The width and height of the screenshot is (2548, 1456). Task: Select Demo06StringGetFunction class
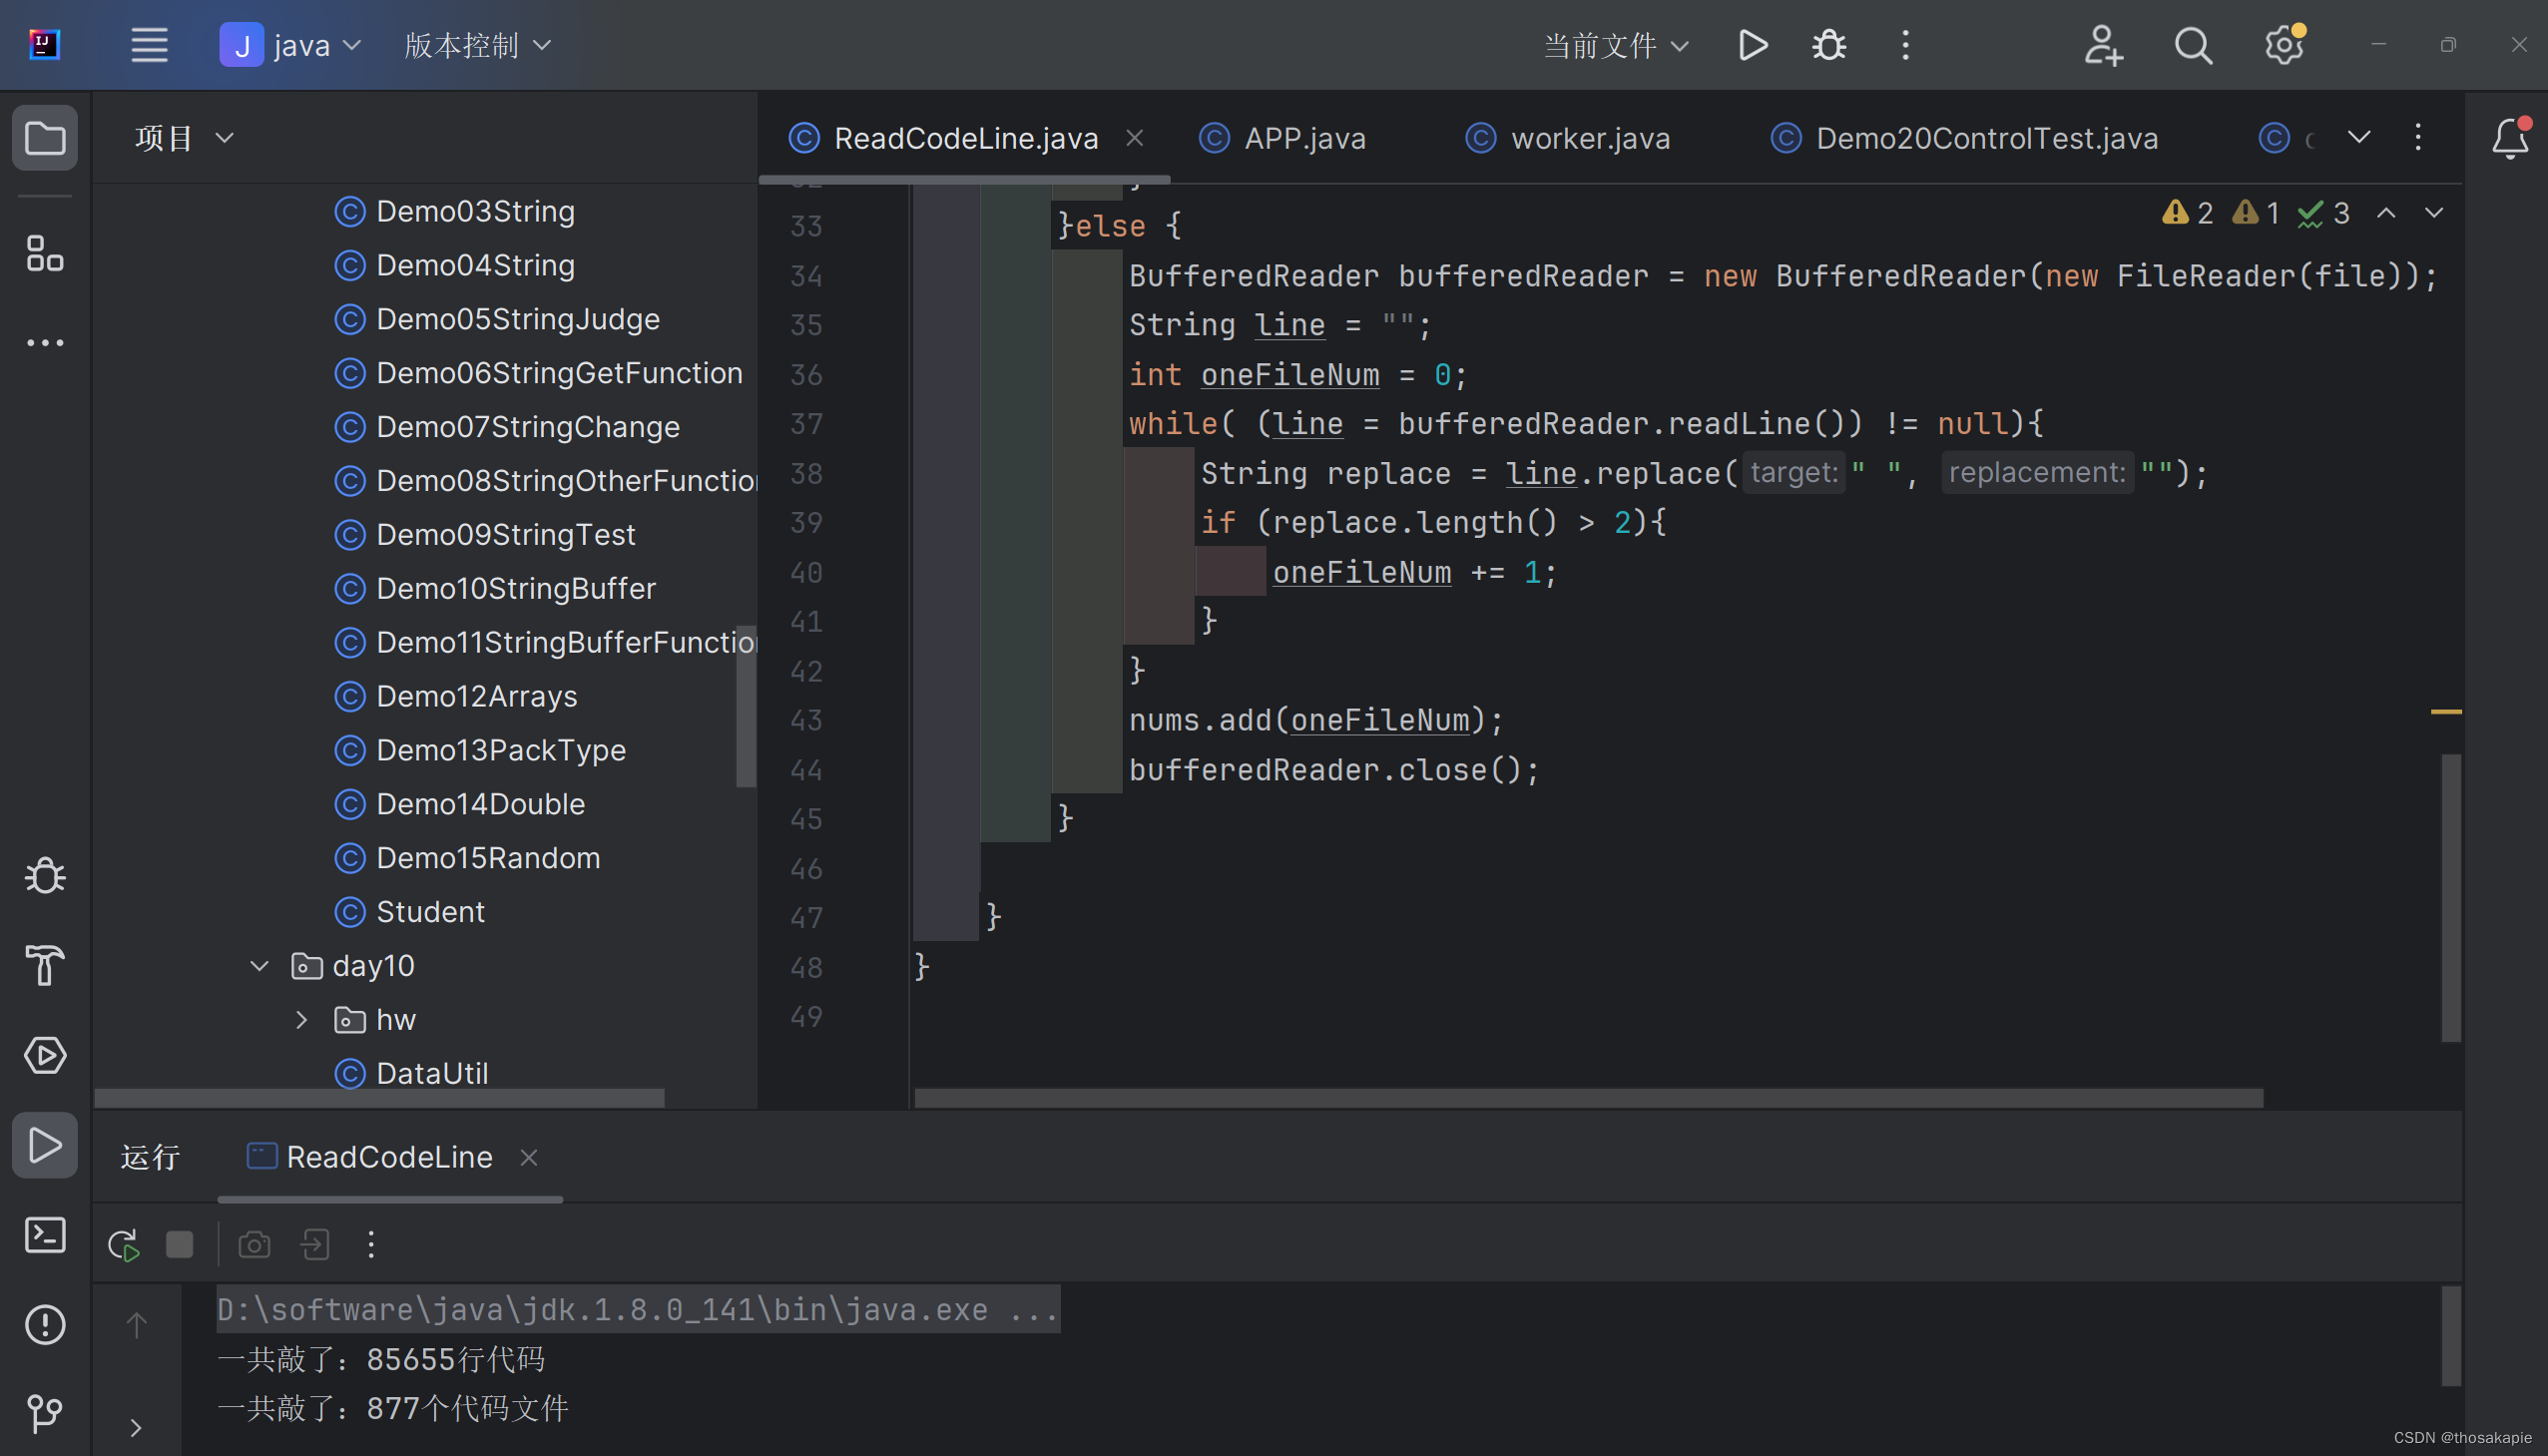pyautogui.click(x=539, y=373)
